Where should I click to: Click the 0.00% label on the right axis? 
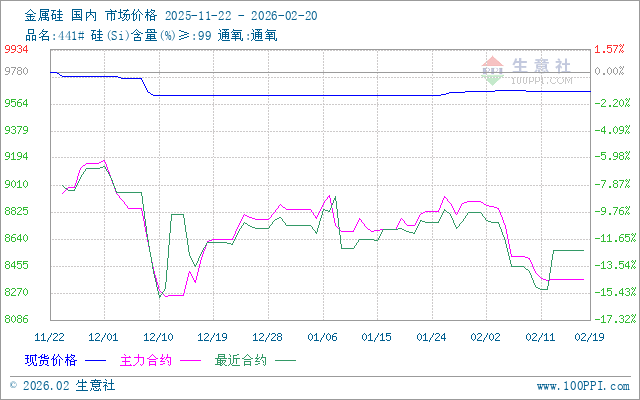coord(610,72)
